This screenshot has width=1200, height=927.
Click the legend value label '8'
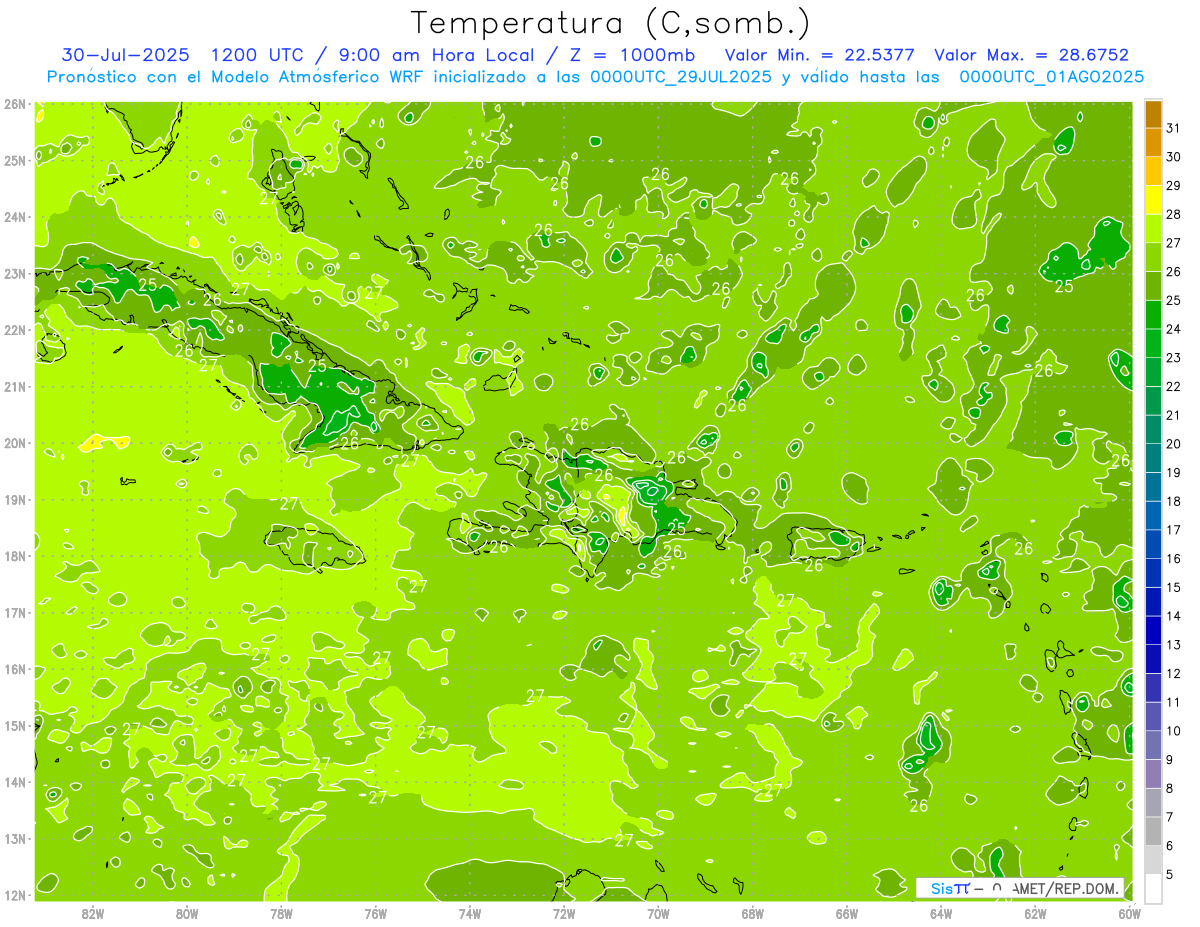click(1170, 788)
